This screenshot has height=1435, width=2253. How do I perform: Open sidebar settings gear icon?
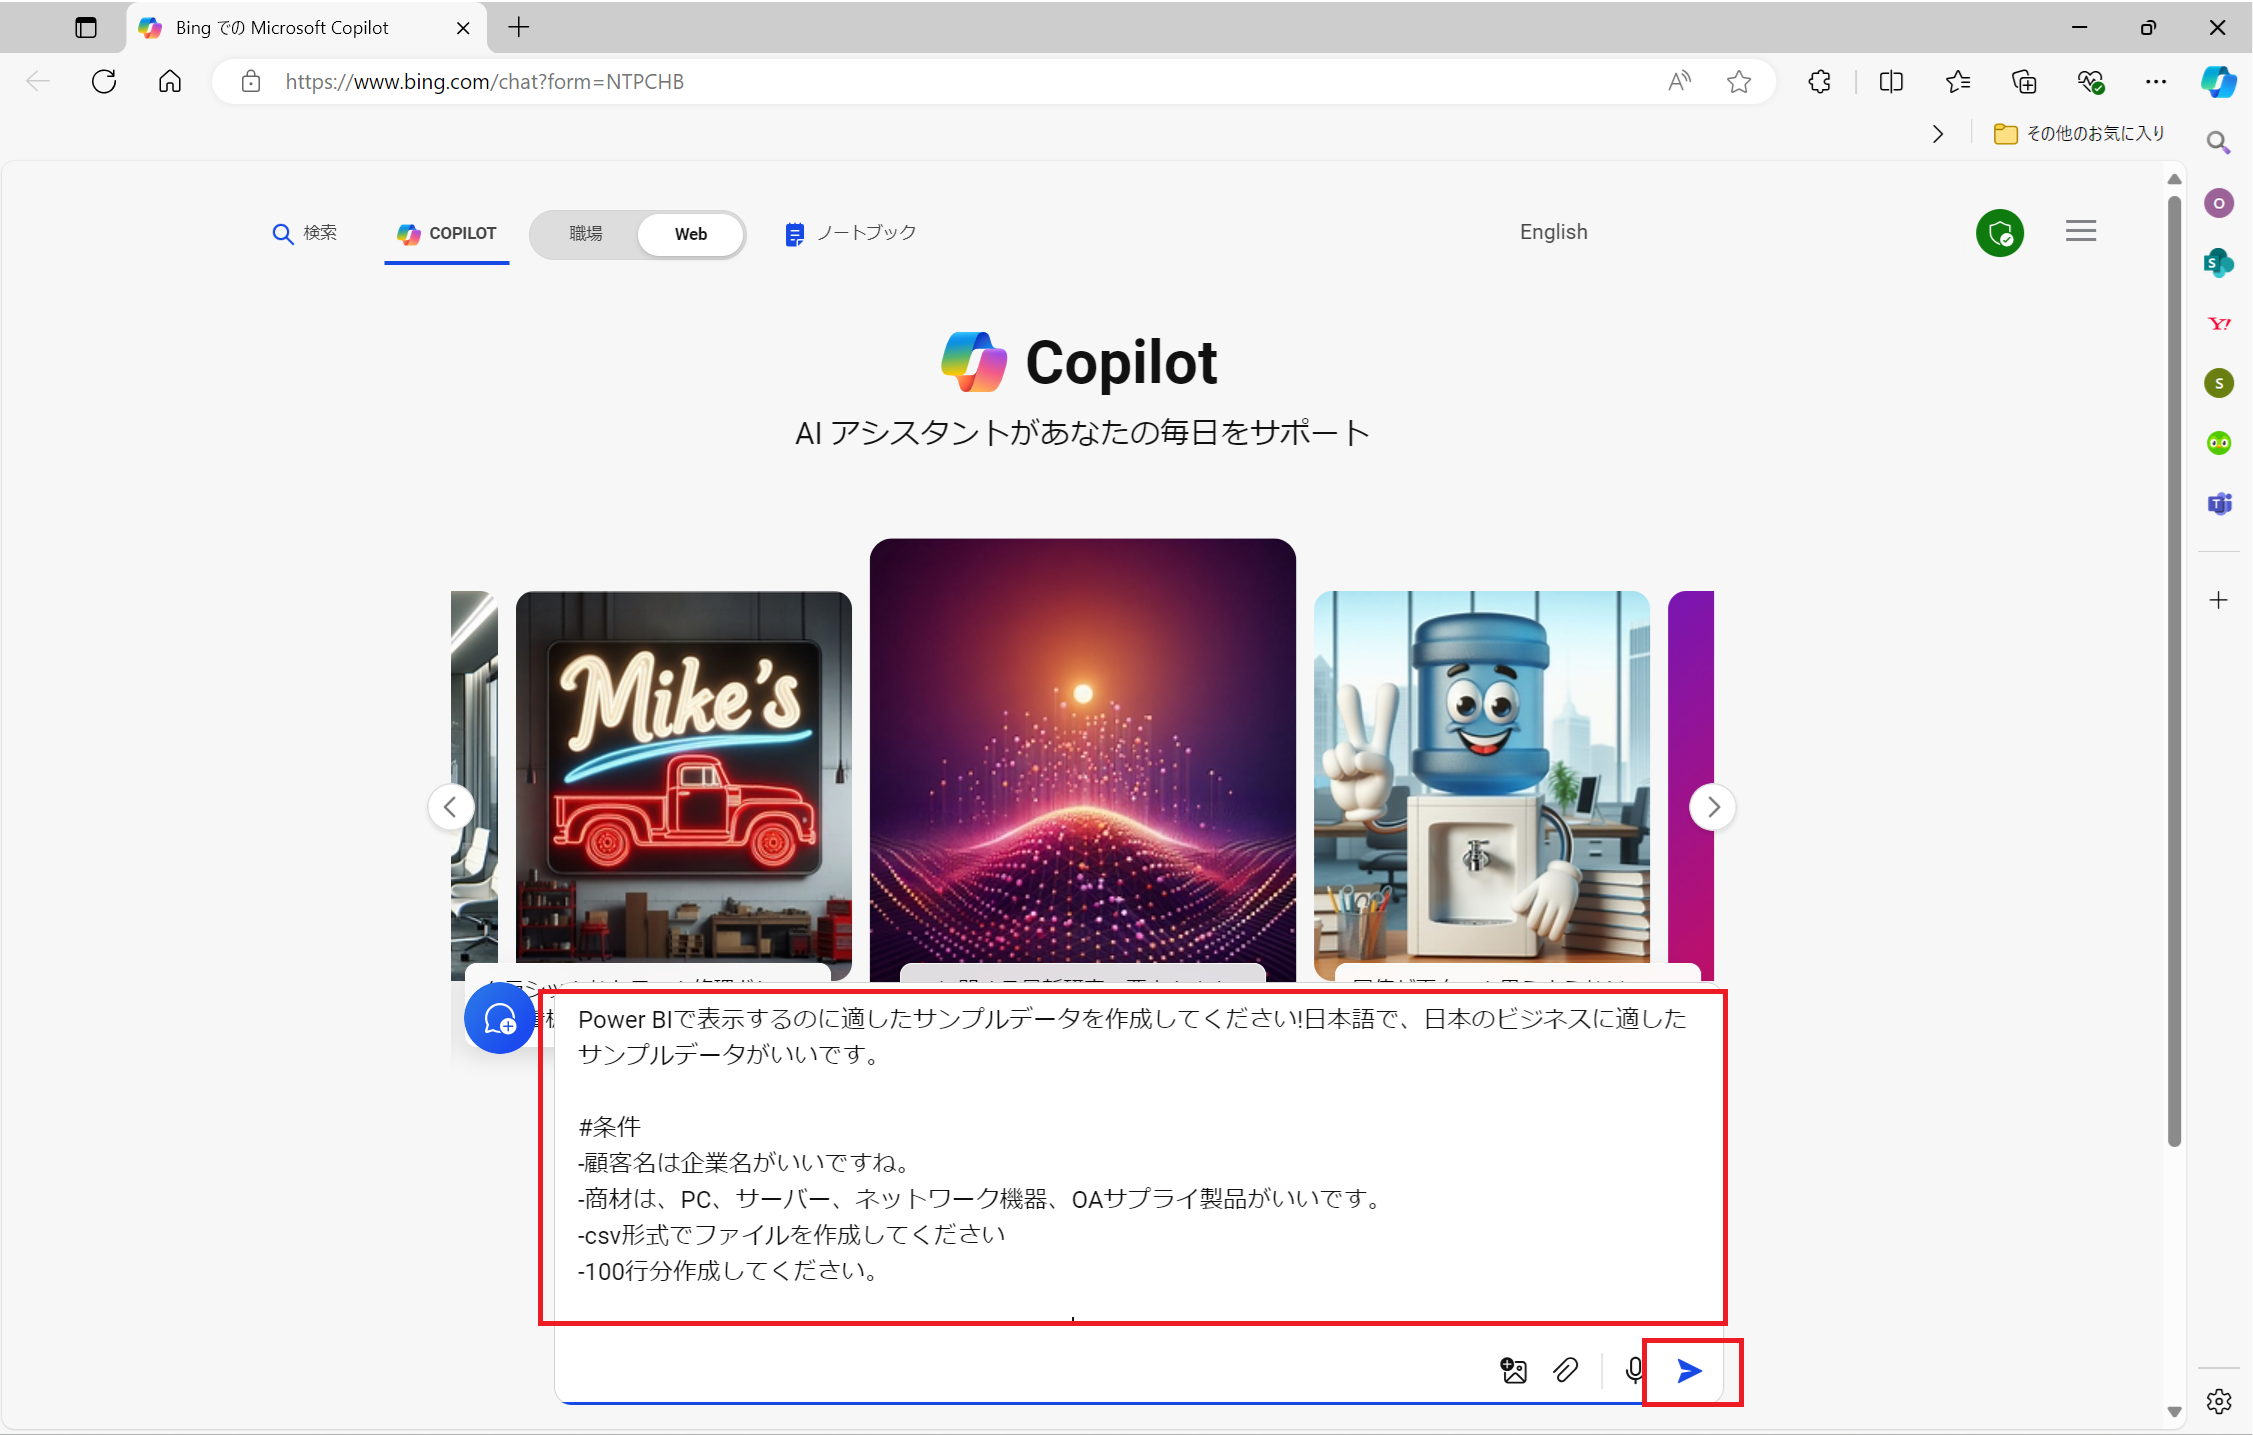2219,1402
